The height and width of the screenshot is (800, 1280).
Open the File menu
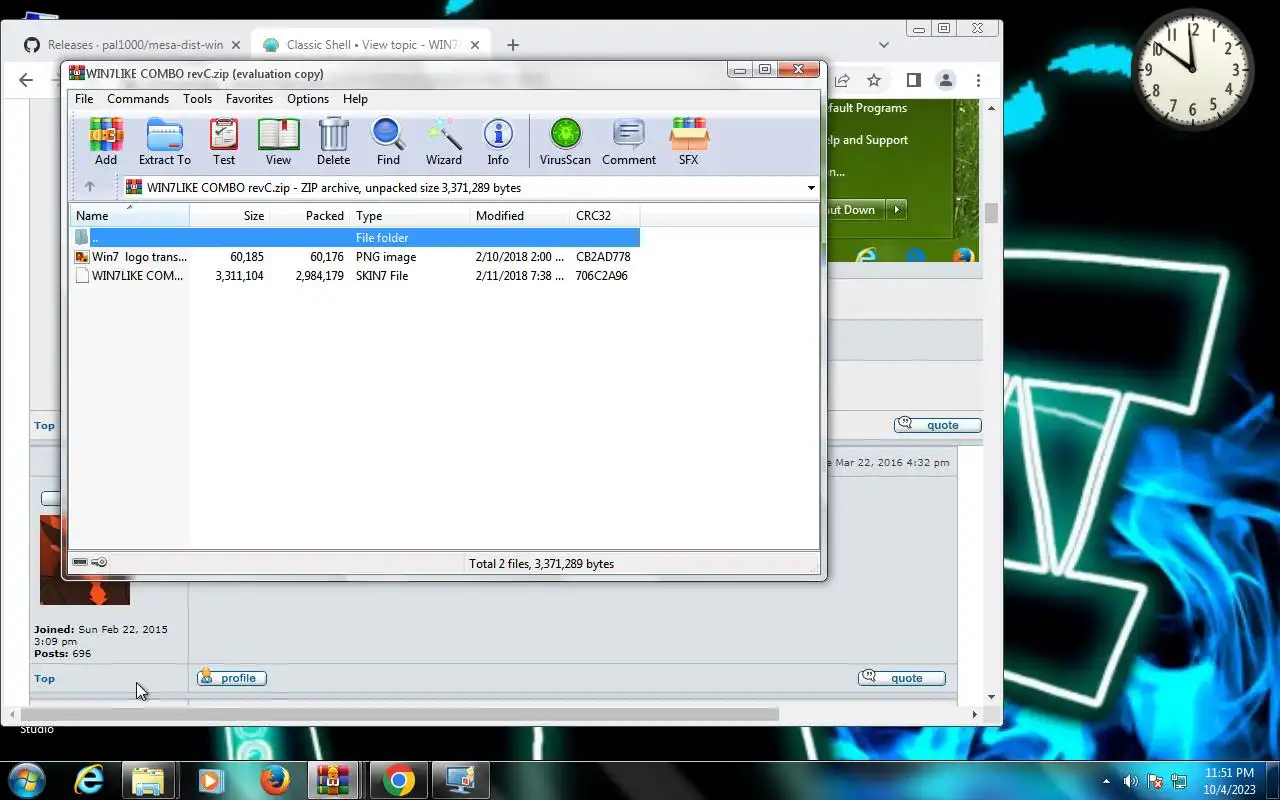coord(84,99)
